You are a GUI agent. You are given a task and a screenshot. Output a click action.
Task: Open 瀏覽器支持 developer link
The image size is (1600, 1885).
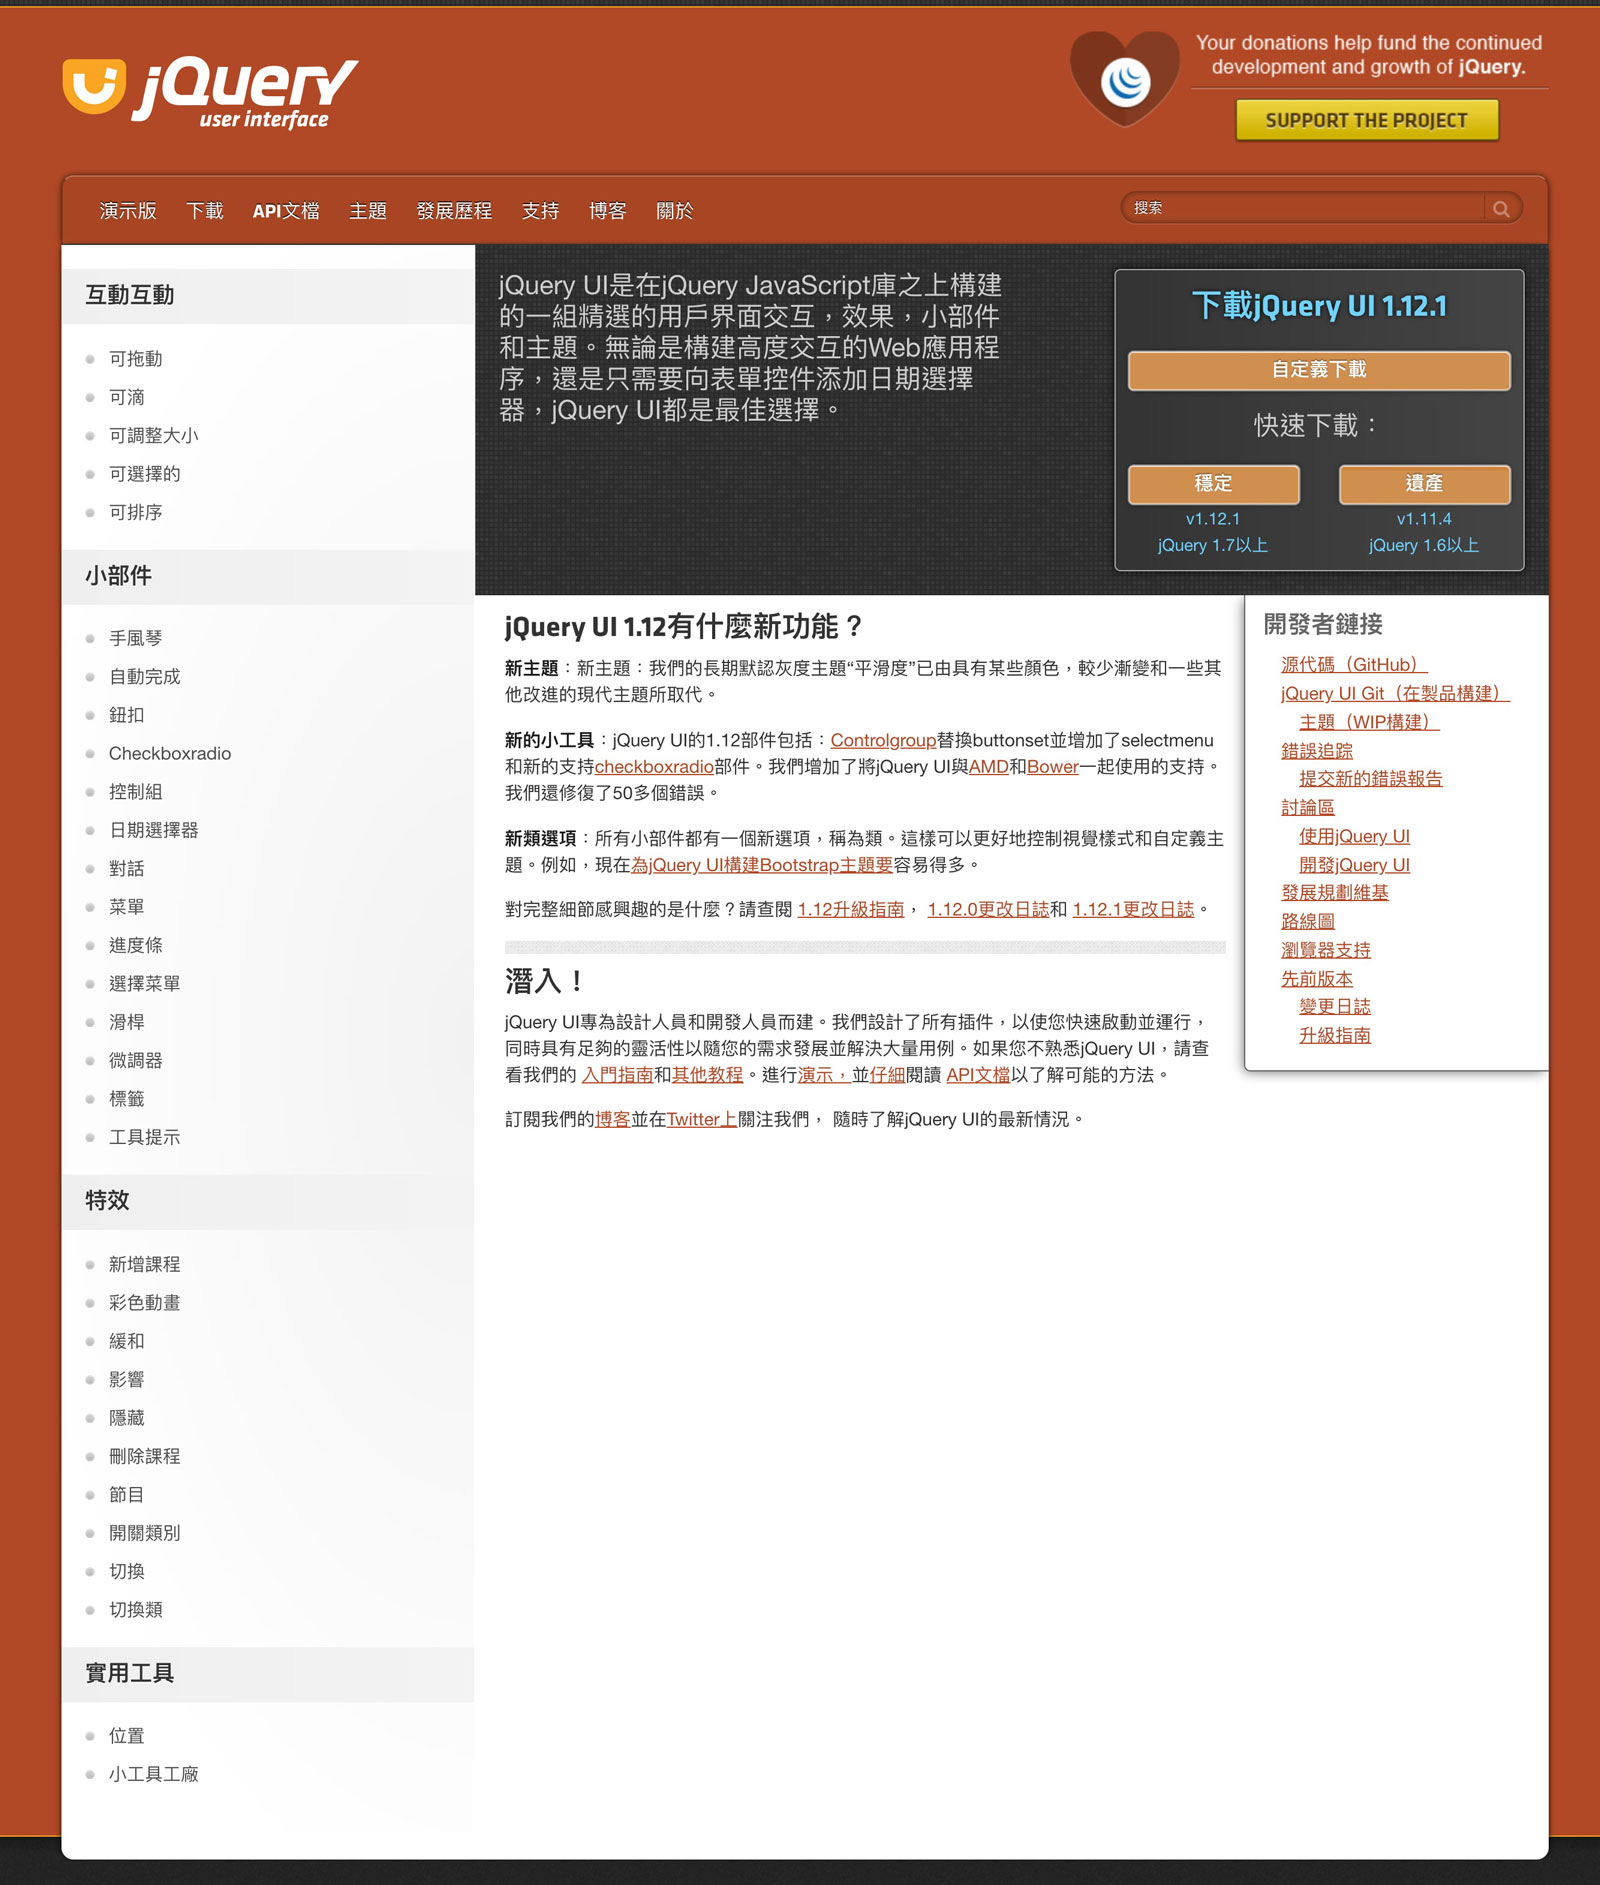coord(1326,951)
